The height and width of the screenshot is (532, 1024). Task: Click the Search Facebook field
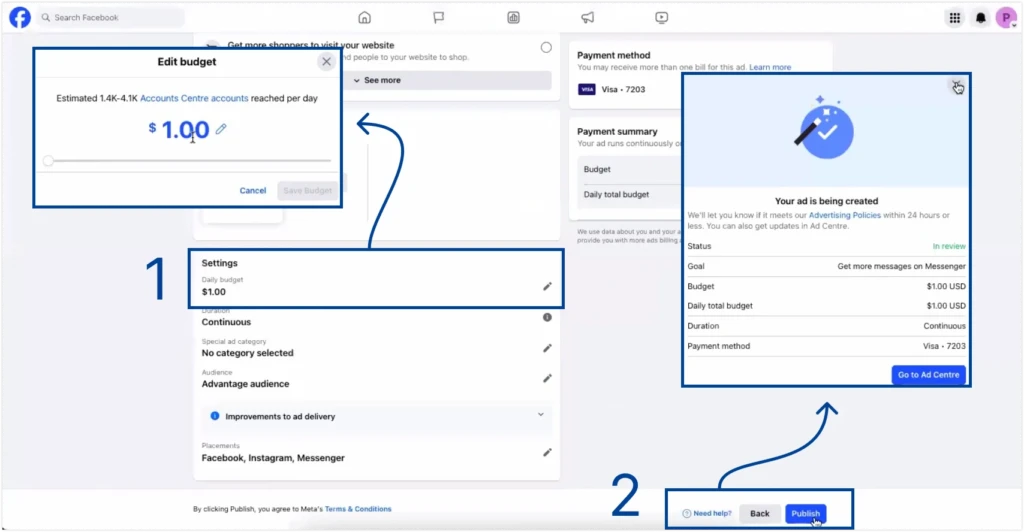(110, 18)
